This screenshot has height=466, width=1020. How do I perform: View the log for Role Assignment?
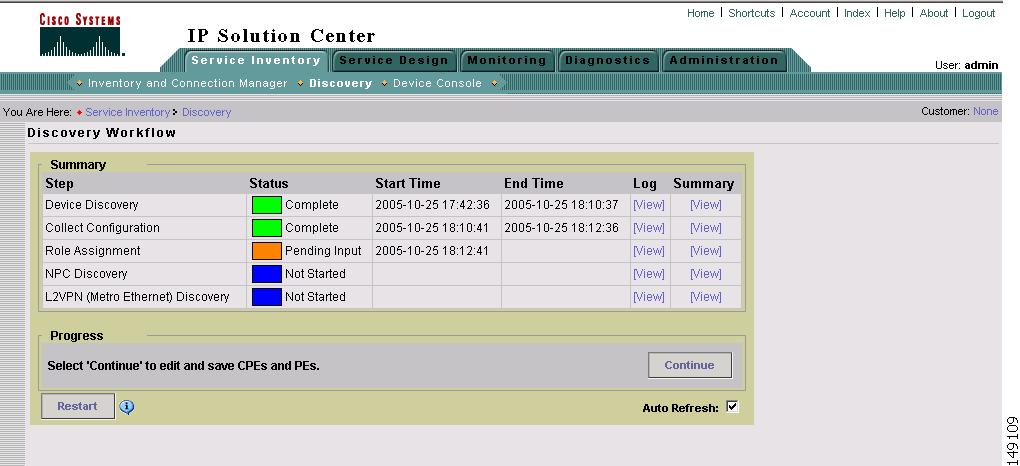pos(649,251)
